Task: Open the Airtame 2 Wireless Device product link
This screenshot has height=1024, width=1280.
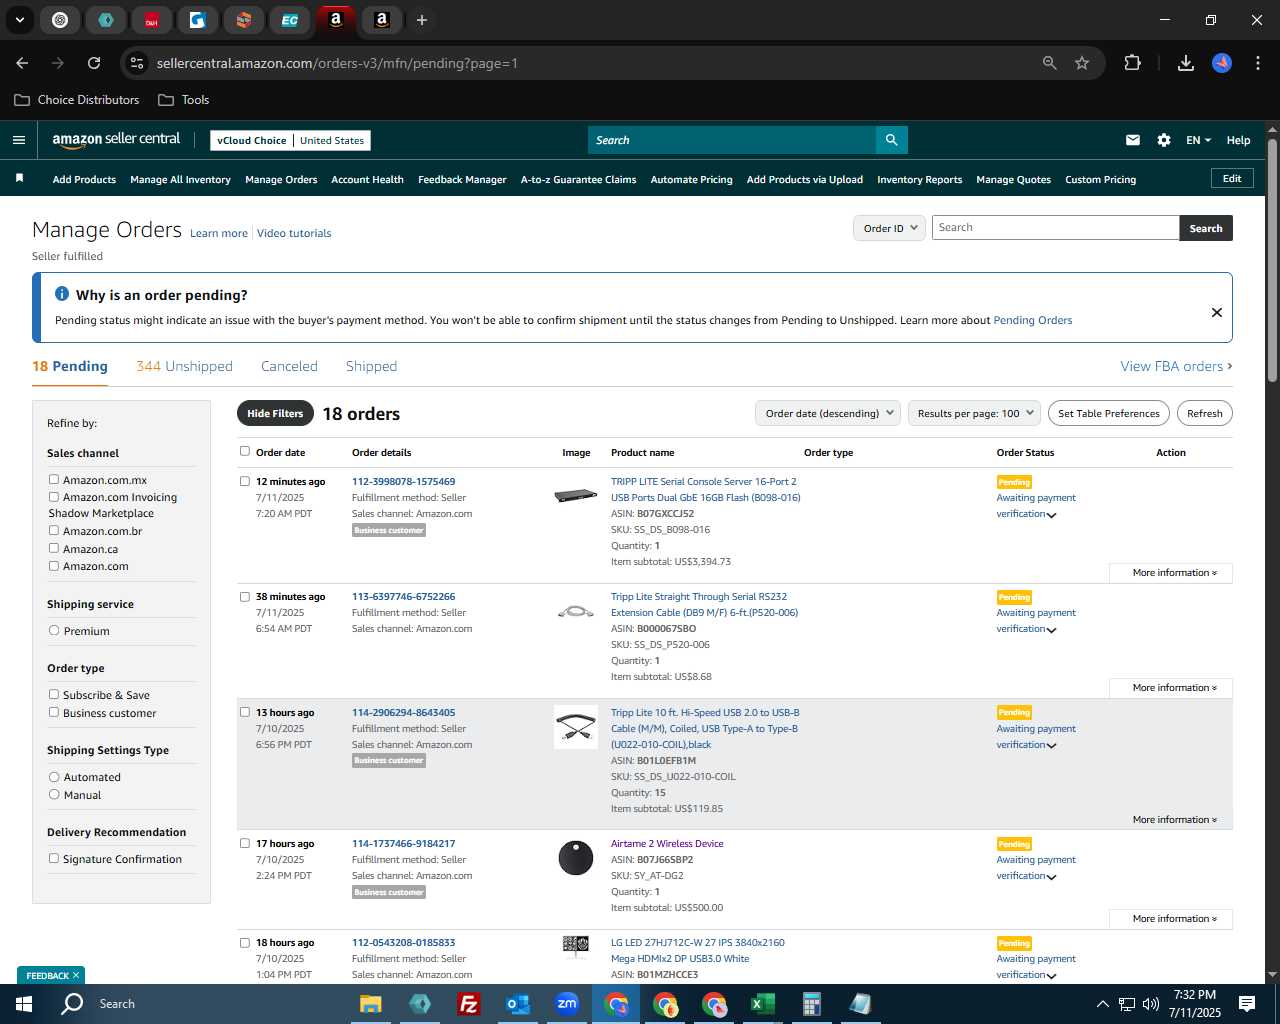Action: pos(667,843)
